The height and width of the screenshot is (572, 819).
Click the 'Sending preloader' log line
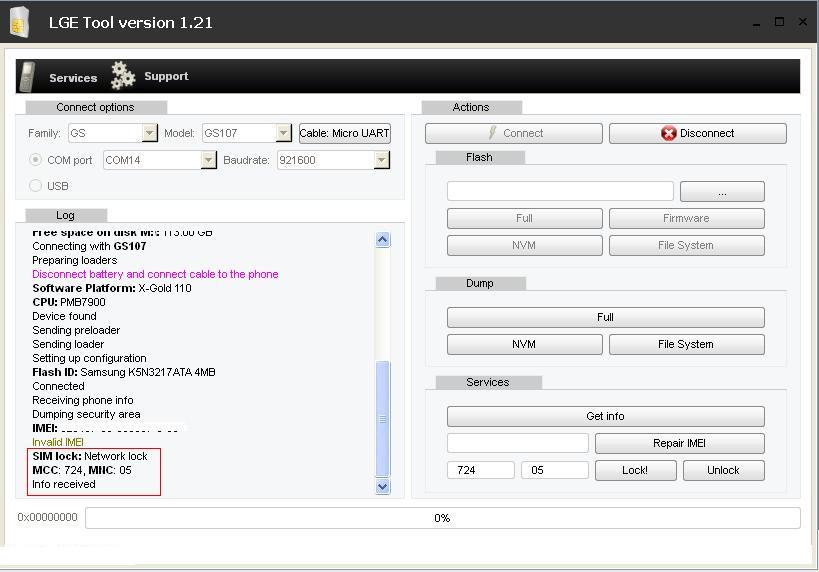(x=76, y=330)
